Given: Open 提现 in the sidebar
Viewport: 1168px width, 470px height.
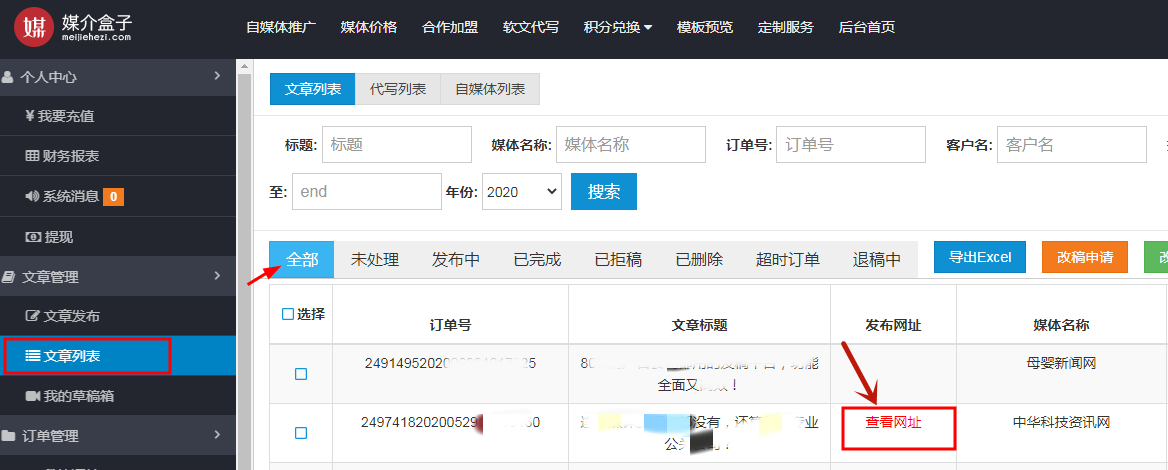Looking at the screenshot, I should pyautogui.click(x=118, y=237).
